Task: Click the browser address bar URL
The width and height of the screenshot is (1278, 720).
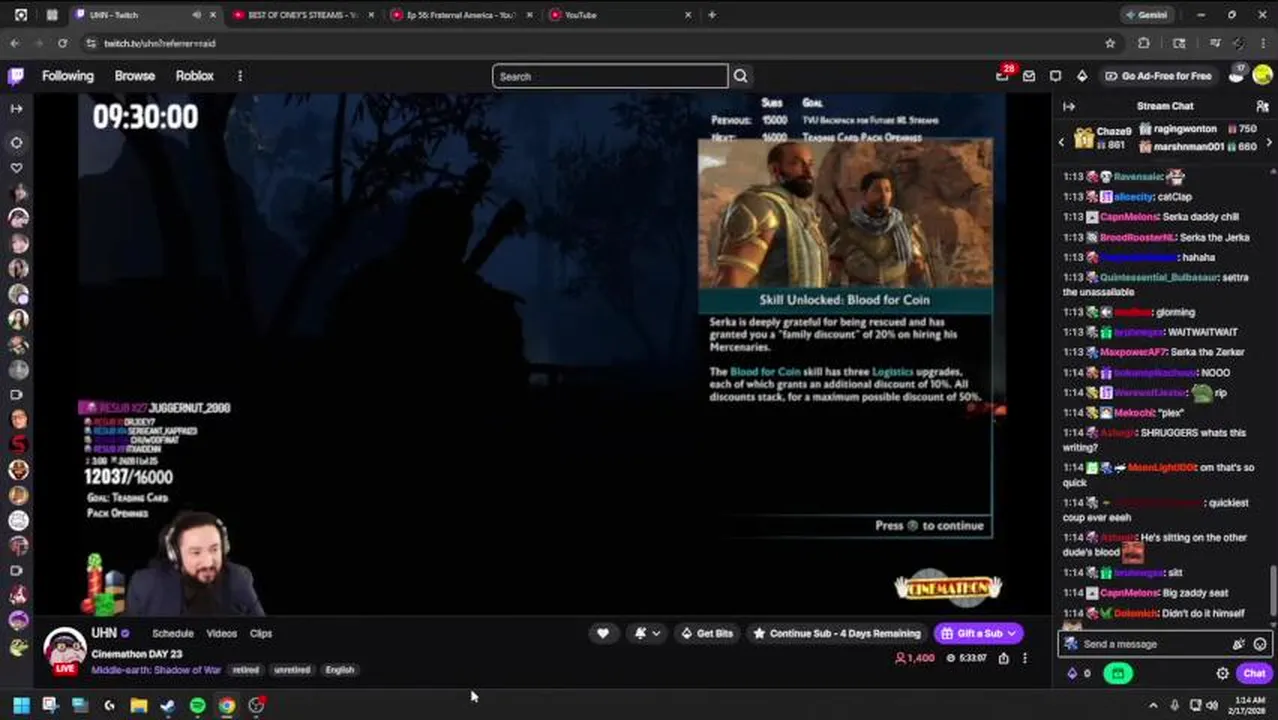Action: click(x=160, y=43)
